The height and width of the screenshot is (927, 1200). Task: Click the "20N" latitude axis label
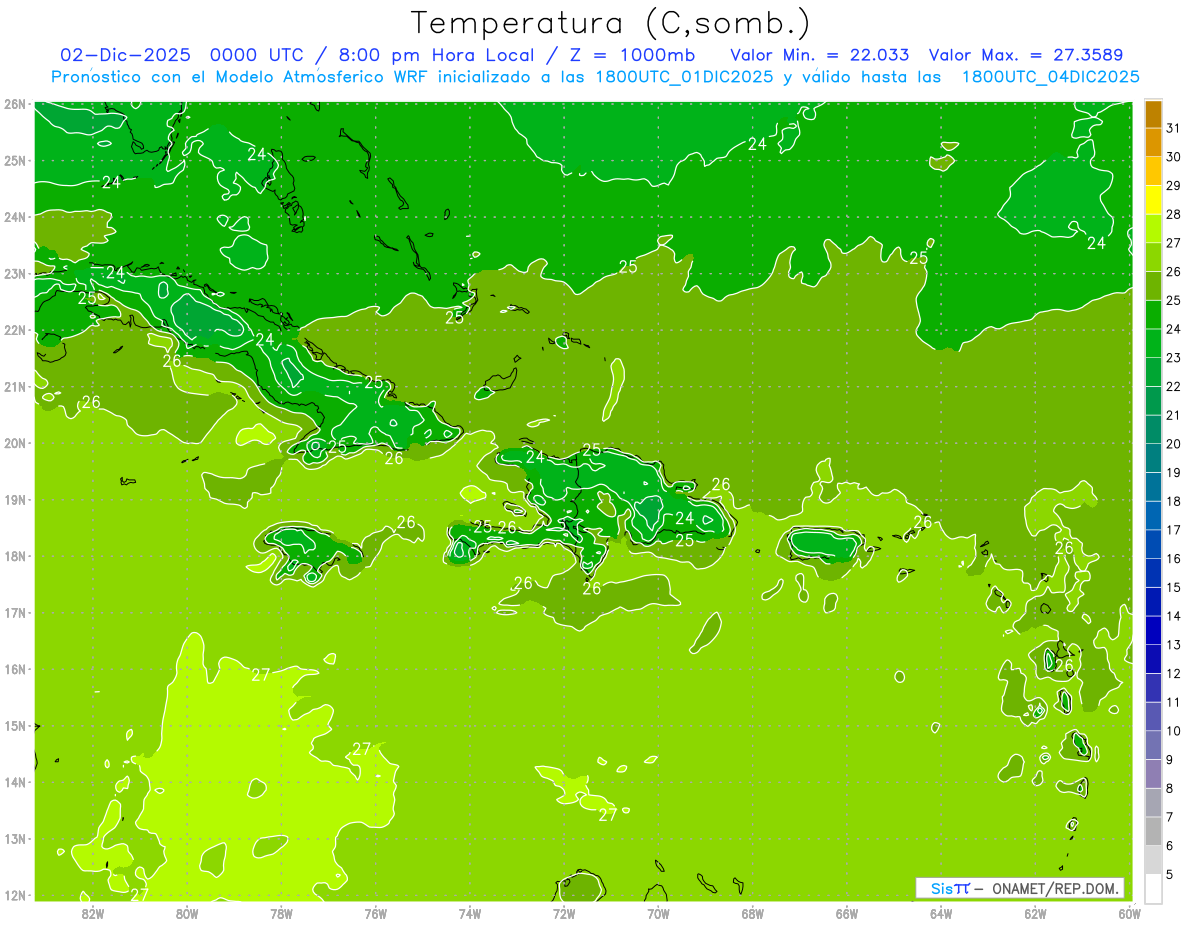pyautogui.click(x=15, y=443)
